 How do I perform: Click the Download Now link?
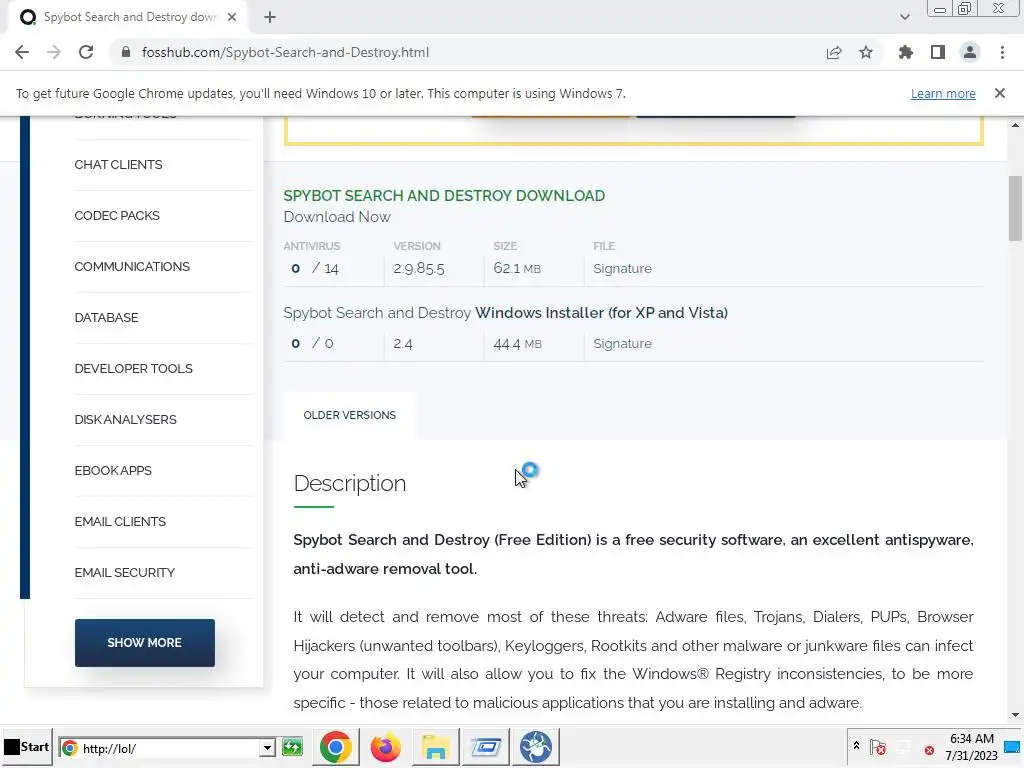coord(337,217)
